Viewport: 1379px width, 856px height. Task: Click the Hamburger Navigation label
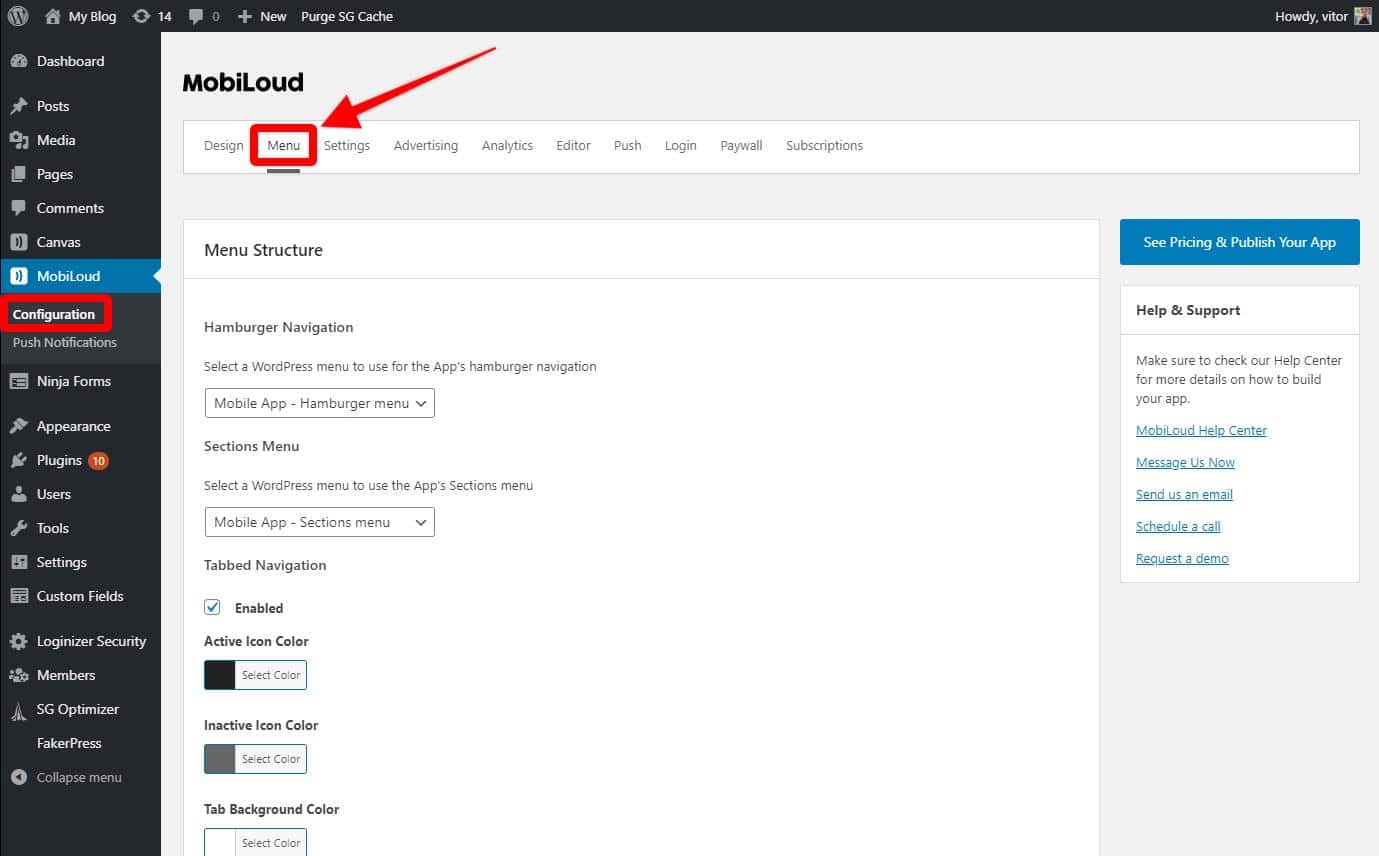click(x=279, y=327)
